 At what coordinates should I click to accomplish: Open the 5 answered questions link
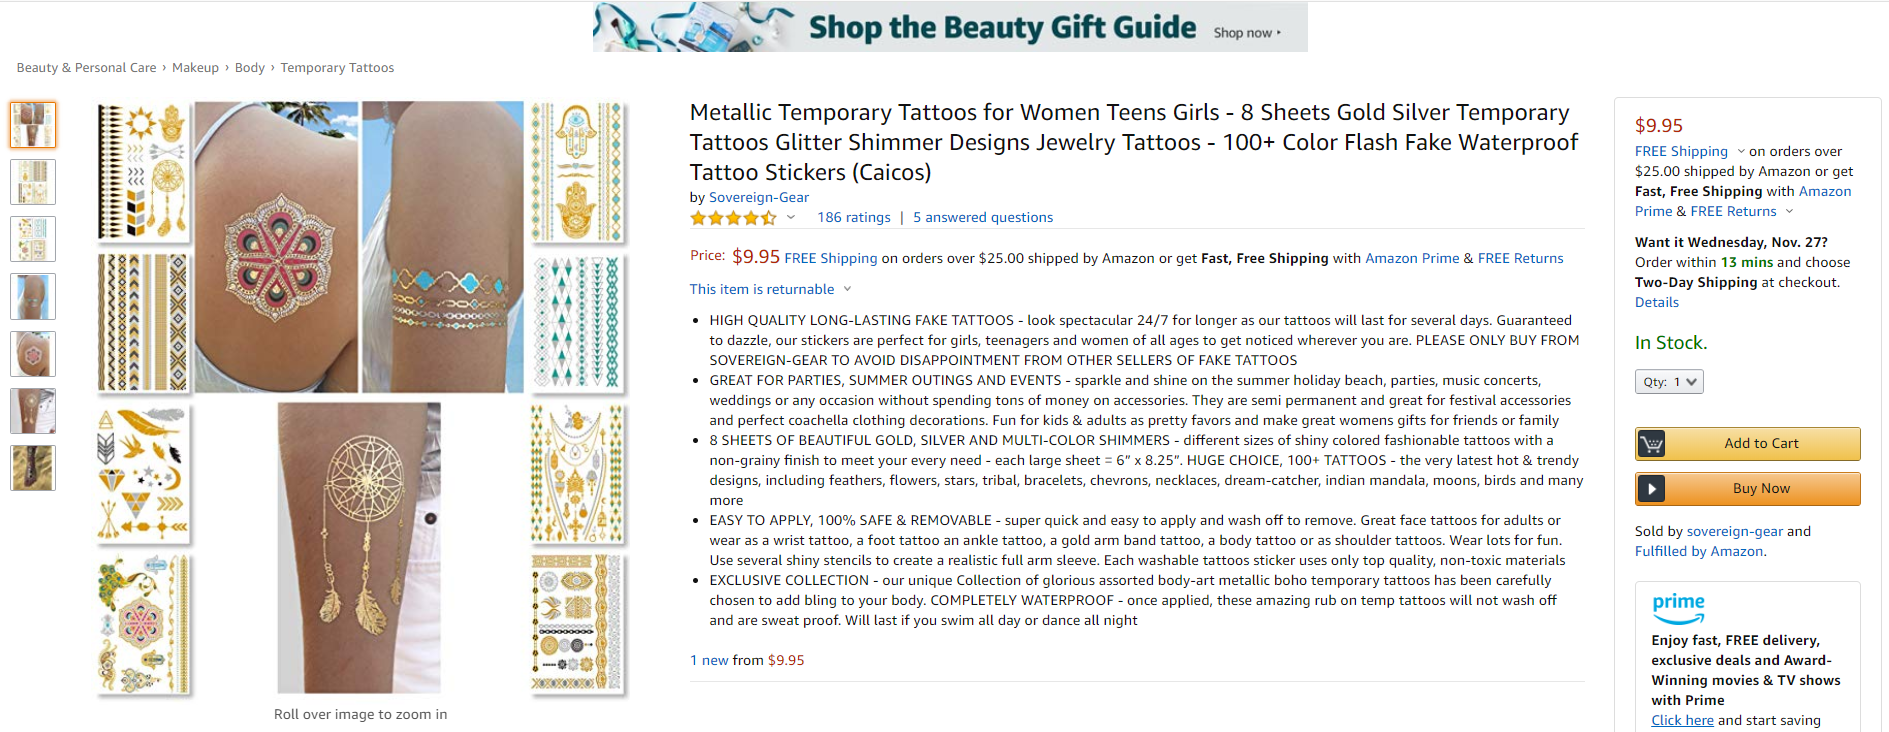tap(982, 218)
